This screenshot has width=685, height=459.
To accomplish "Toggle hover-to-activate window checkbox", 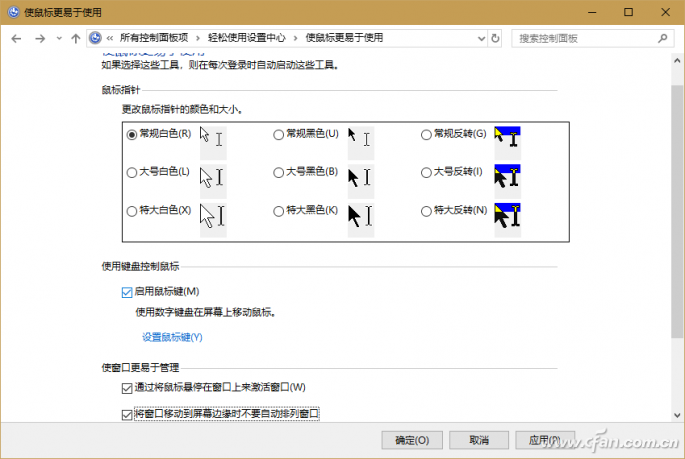I will tap(126, 387).
